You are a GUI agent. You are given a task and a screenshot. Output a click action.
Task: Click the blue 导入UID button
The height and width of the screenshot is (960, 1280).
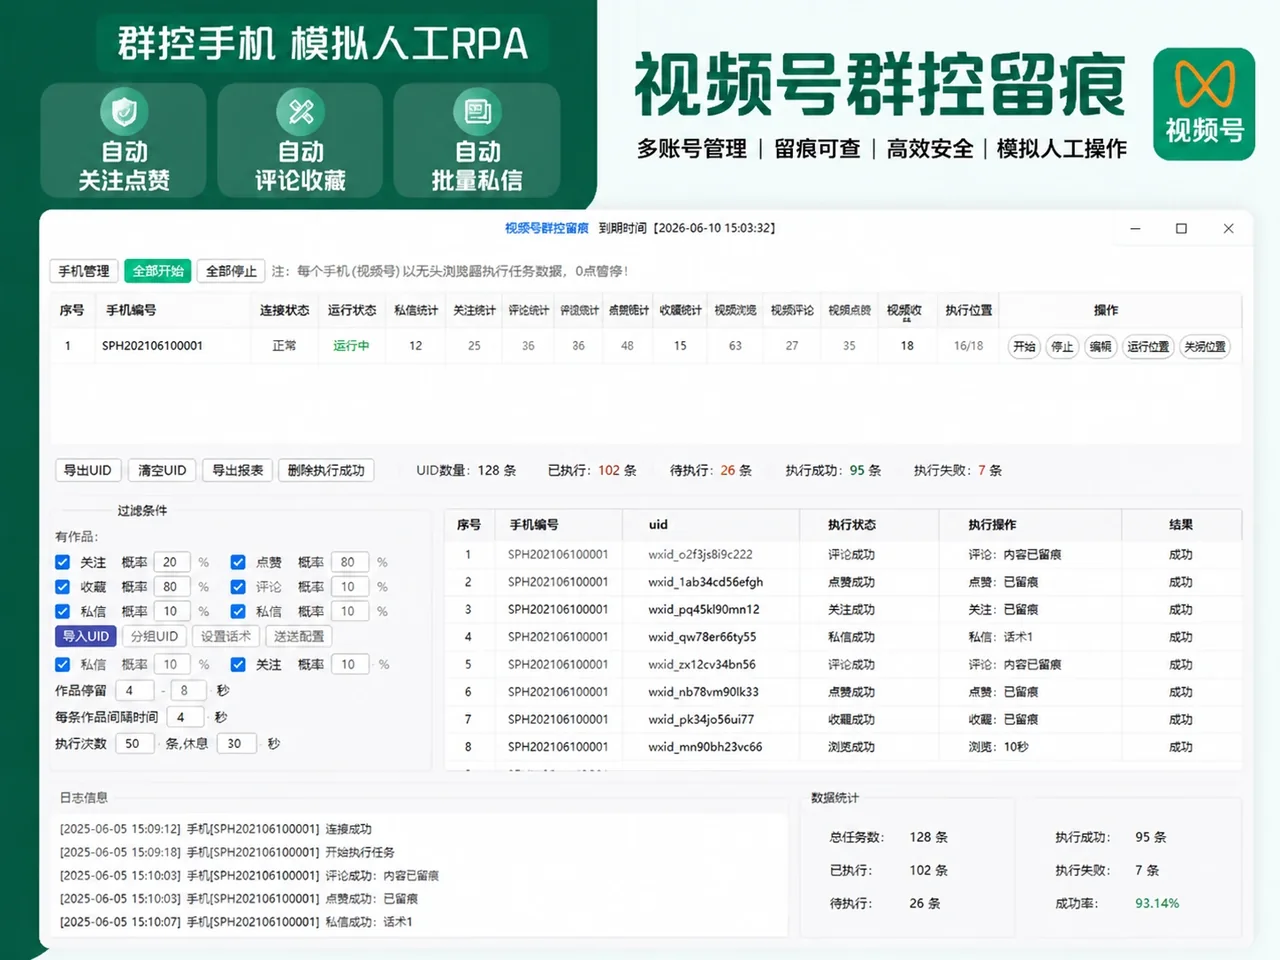[85, 636]
